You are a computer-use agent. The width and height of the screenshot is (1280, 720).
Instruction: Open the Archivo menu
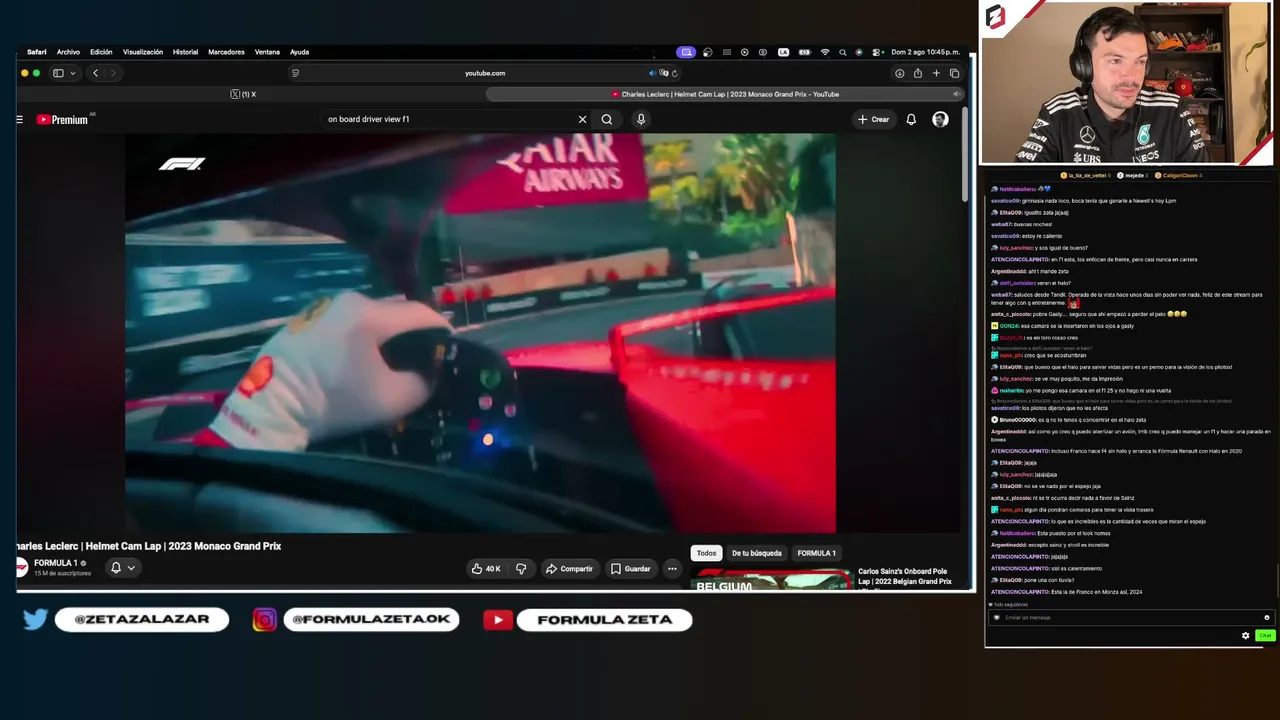point(68,52)
